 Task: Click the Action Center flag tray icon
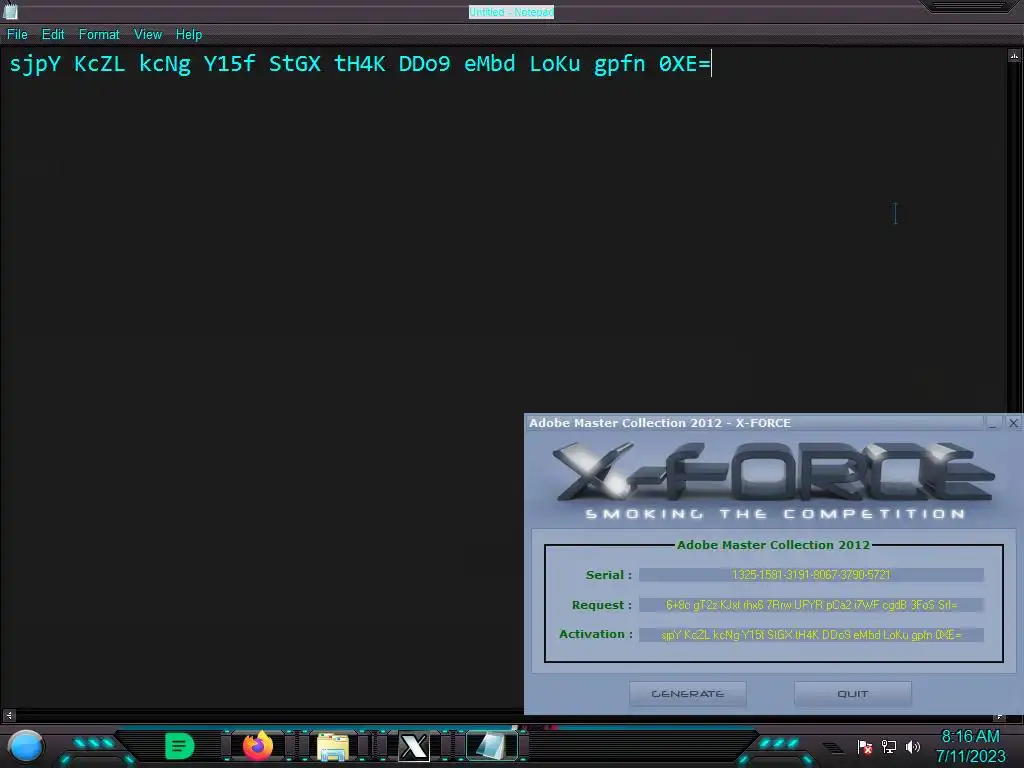[865, 746]
